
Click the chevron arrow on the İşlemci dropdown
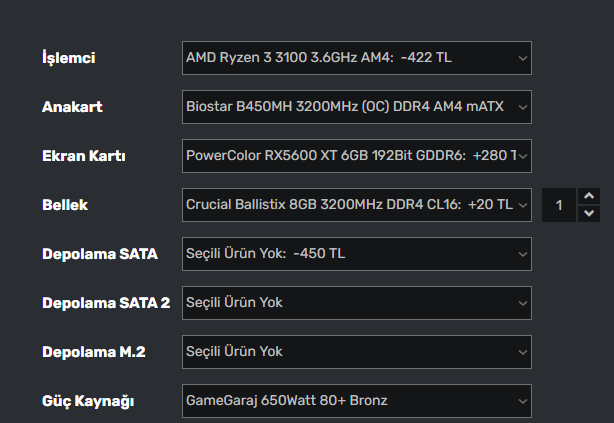click(x=522, y=58)
